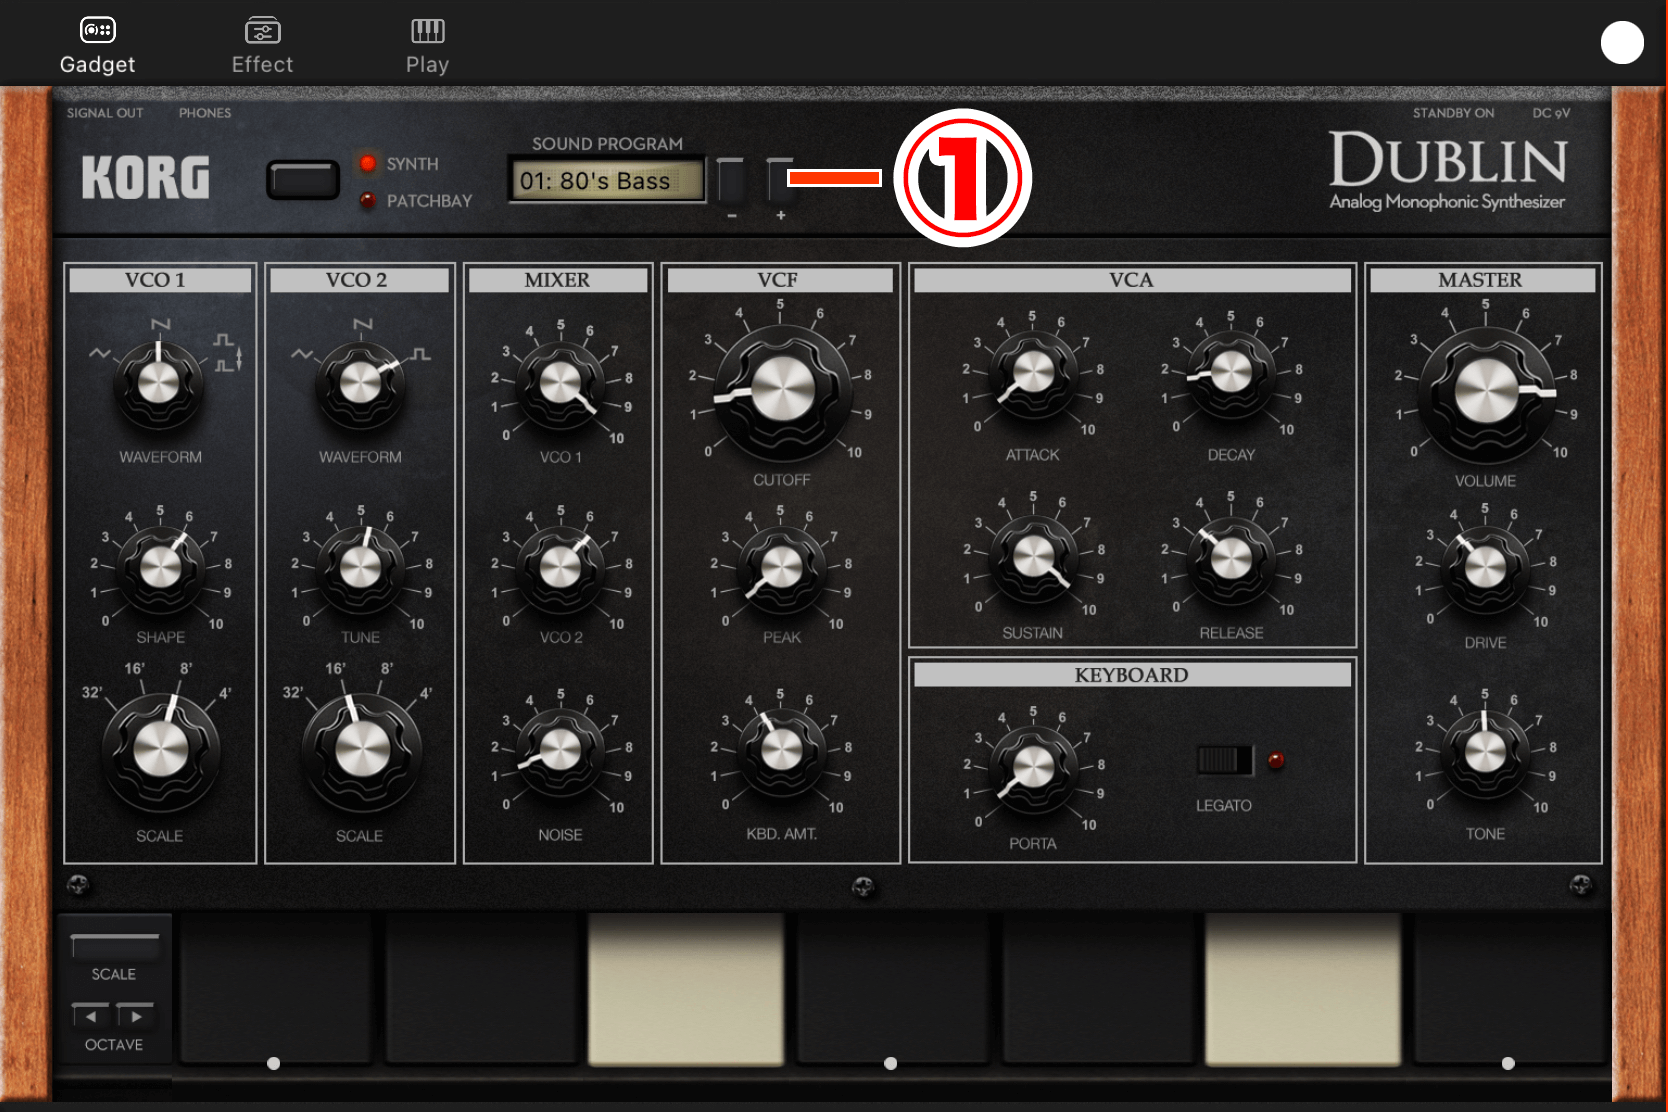This screenshot has width=1668, height=1112.
Task: Switch to the Effect tab
Action: point(262,46)
